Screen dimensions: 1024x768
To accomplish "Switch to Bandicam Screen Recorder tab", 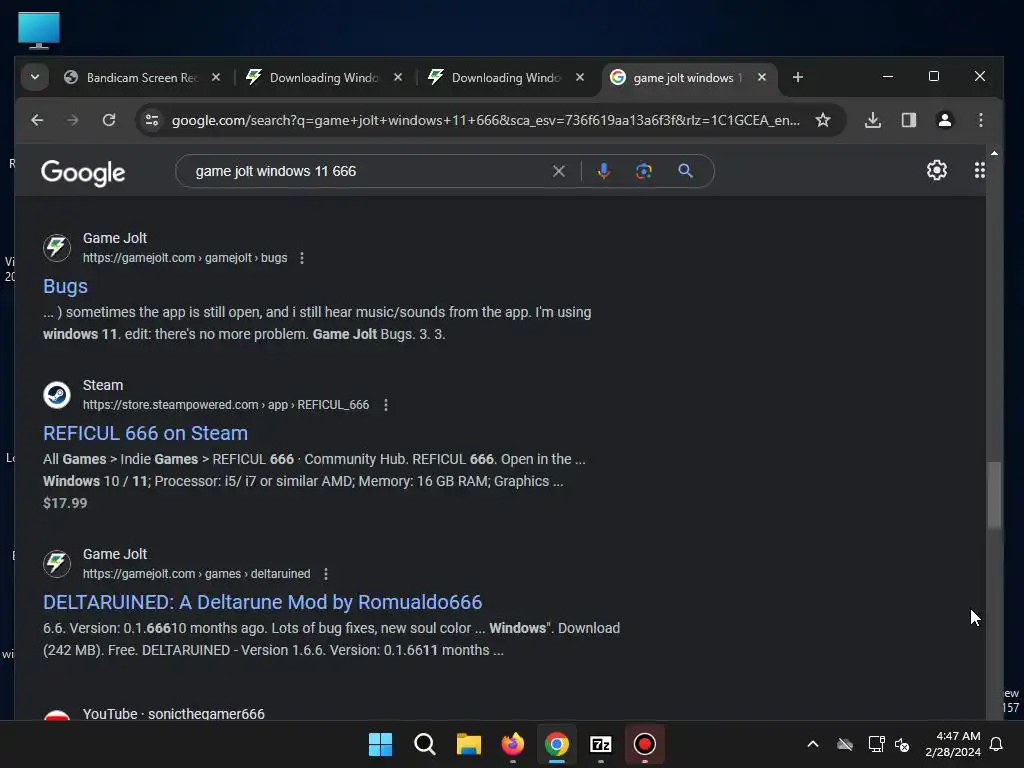I will (x=142, y=78).
